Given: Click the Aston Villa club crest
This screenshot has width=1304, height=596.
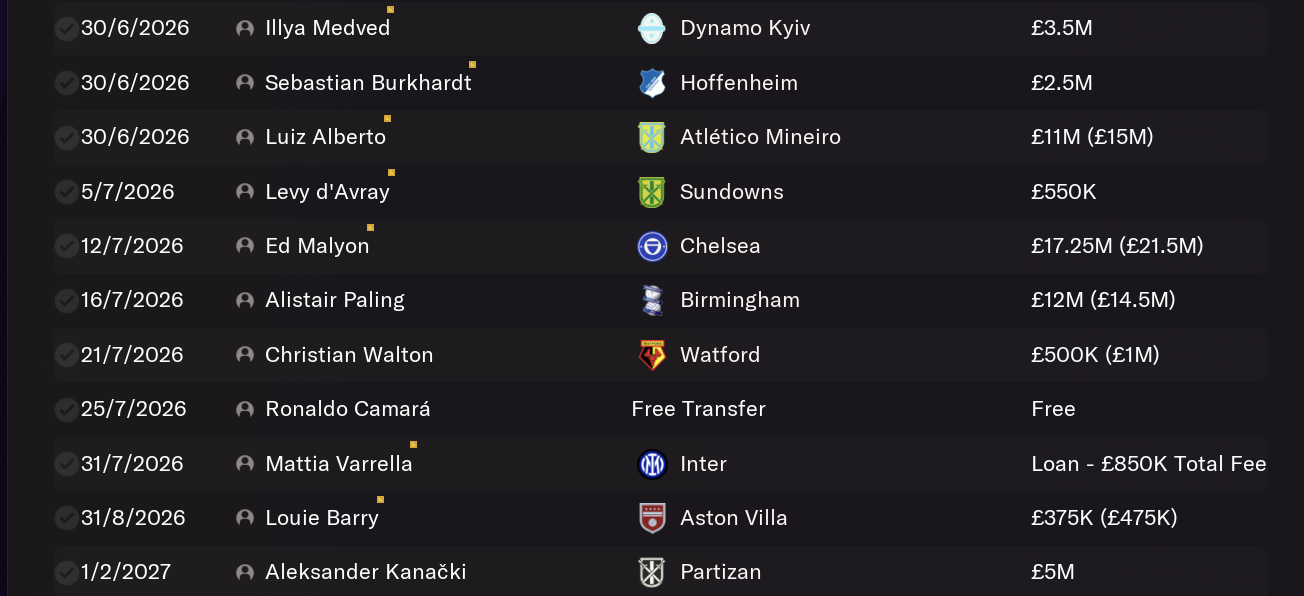Looking at the screenshot, I should pos(652,518).
